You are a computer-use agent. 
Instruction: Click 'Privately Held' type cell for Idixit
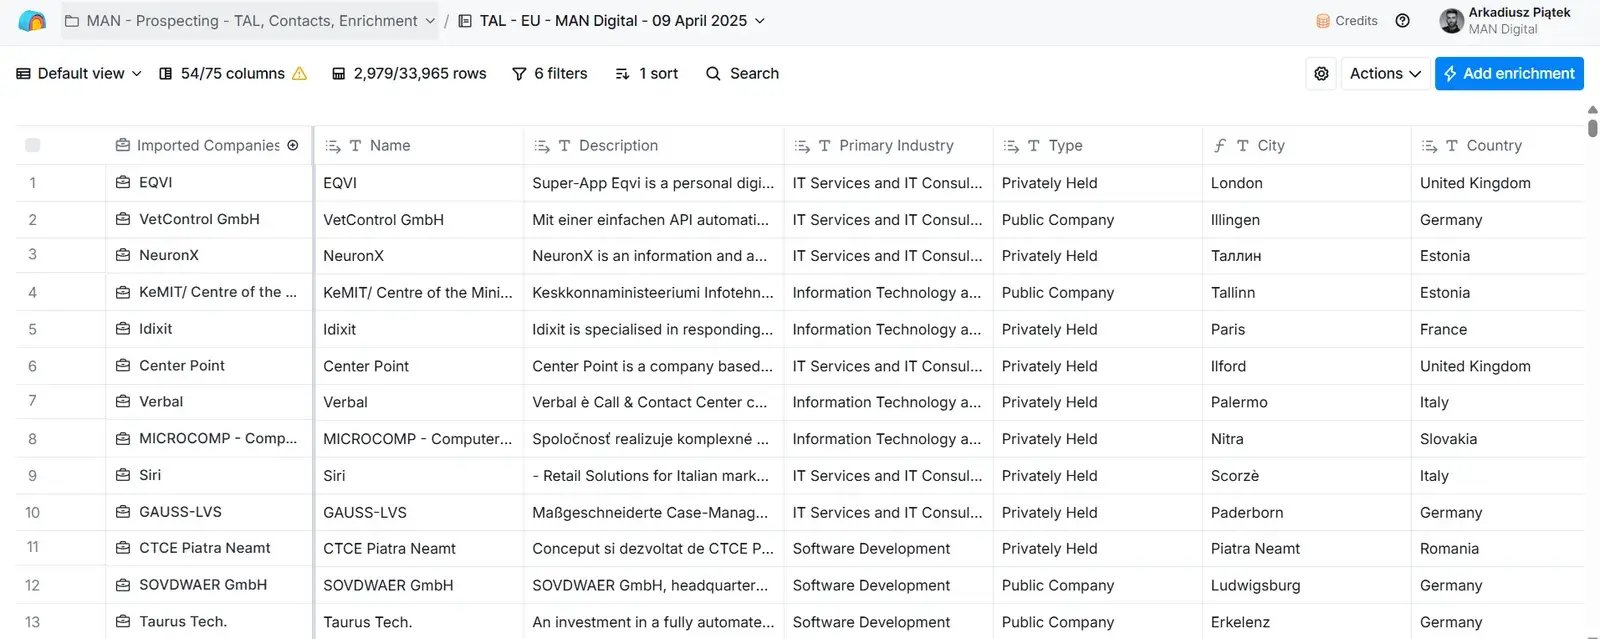(1097, 329)
